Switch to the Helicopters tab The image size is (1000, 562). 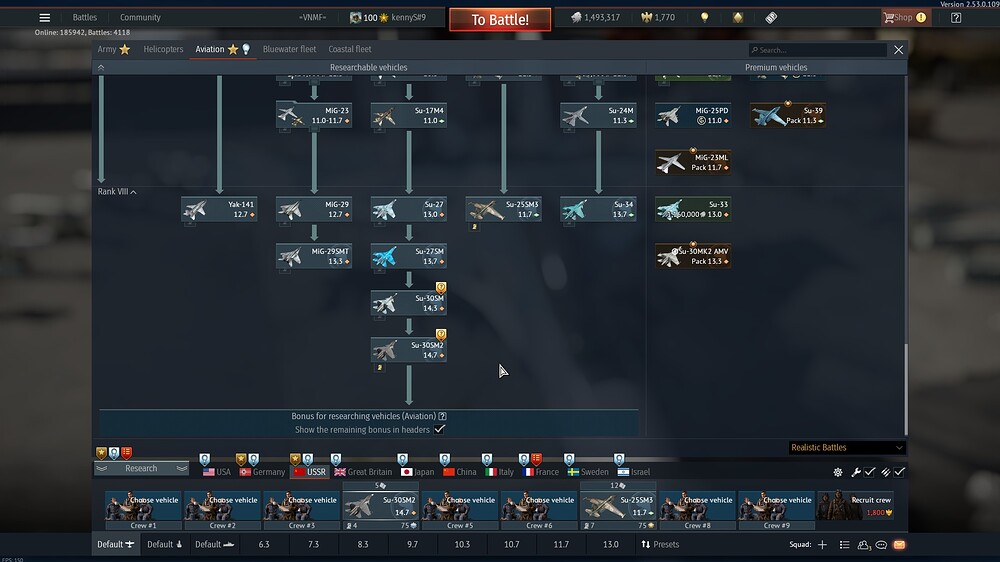pyautogui.click(x=163, y=49)
